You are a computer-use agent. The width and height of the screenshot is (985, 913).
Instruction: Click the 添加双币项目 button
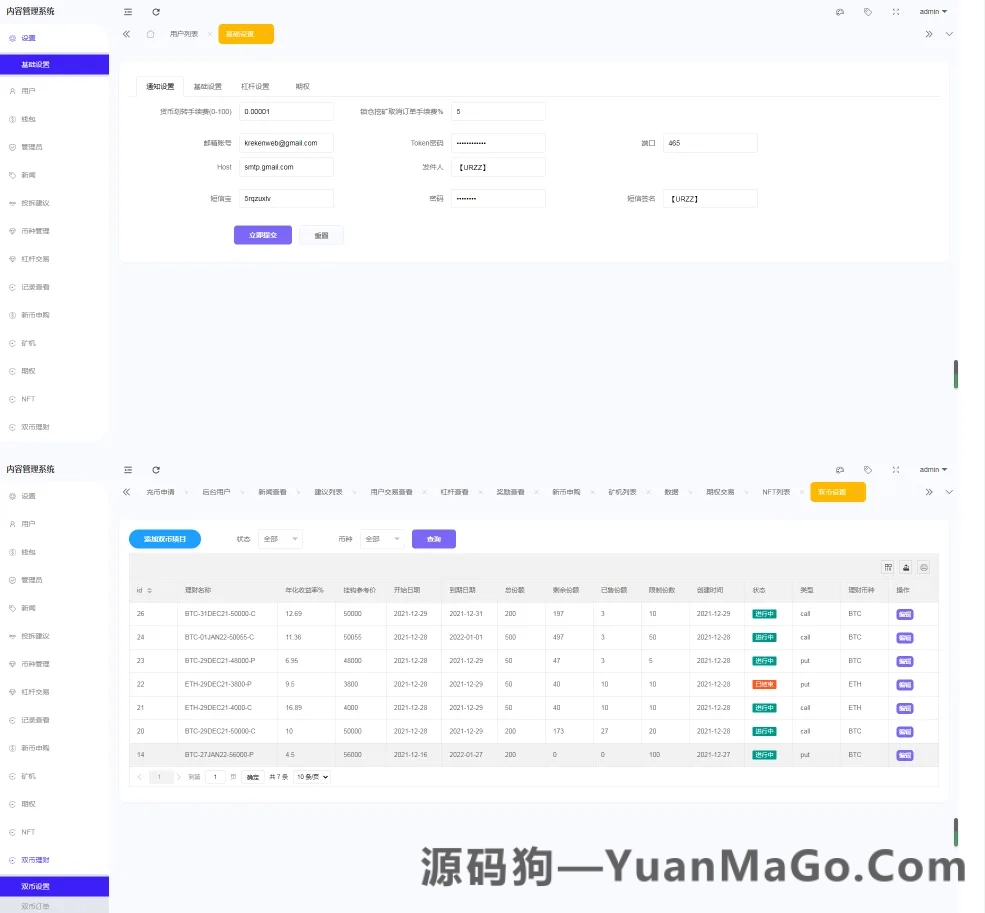point(163,538)
